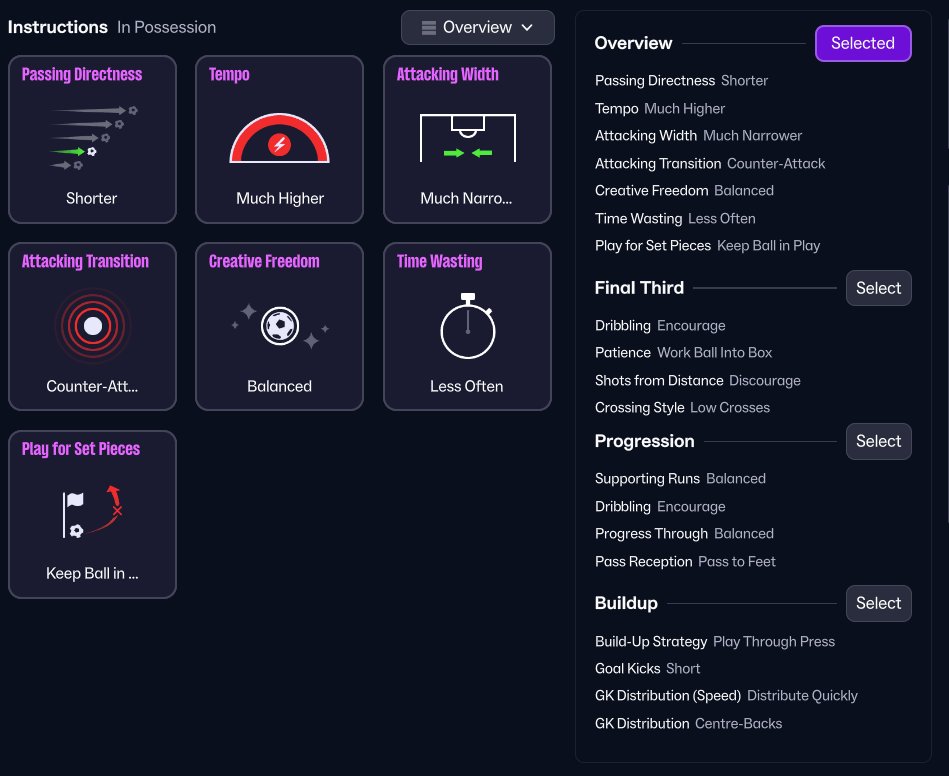The height and width of the screenshot is (776, 949).
Task: Click the In Possession header label
Action: [x=166, y=27]
